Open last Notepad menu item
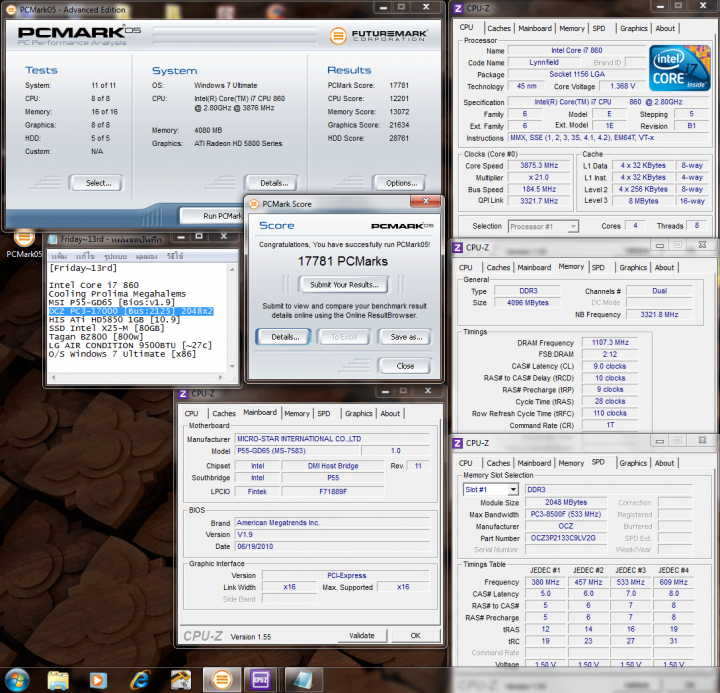720x693 pixels. pyautogui.click(x=174, y=256)
